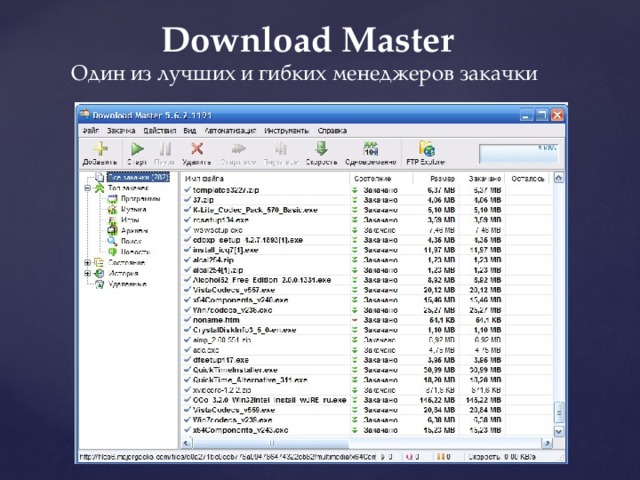Click the URL in the status bar
640x480 pixels.
[x=227, y=457]
